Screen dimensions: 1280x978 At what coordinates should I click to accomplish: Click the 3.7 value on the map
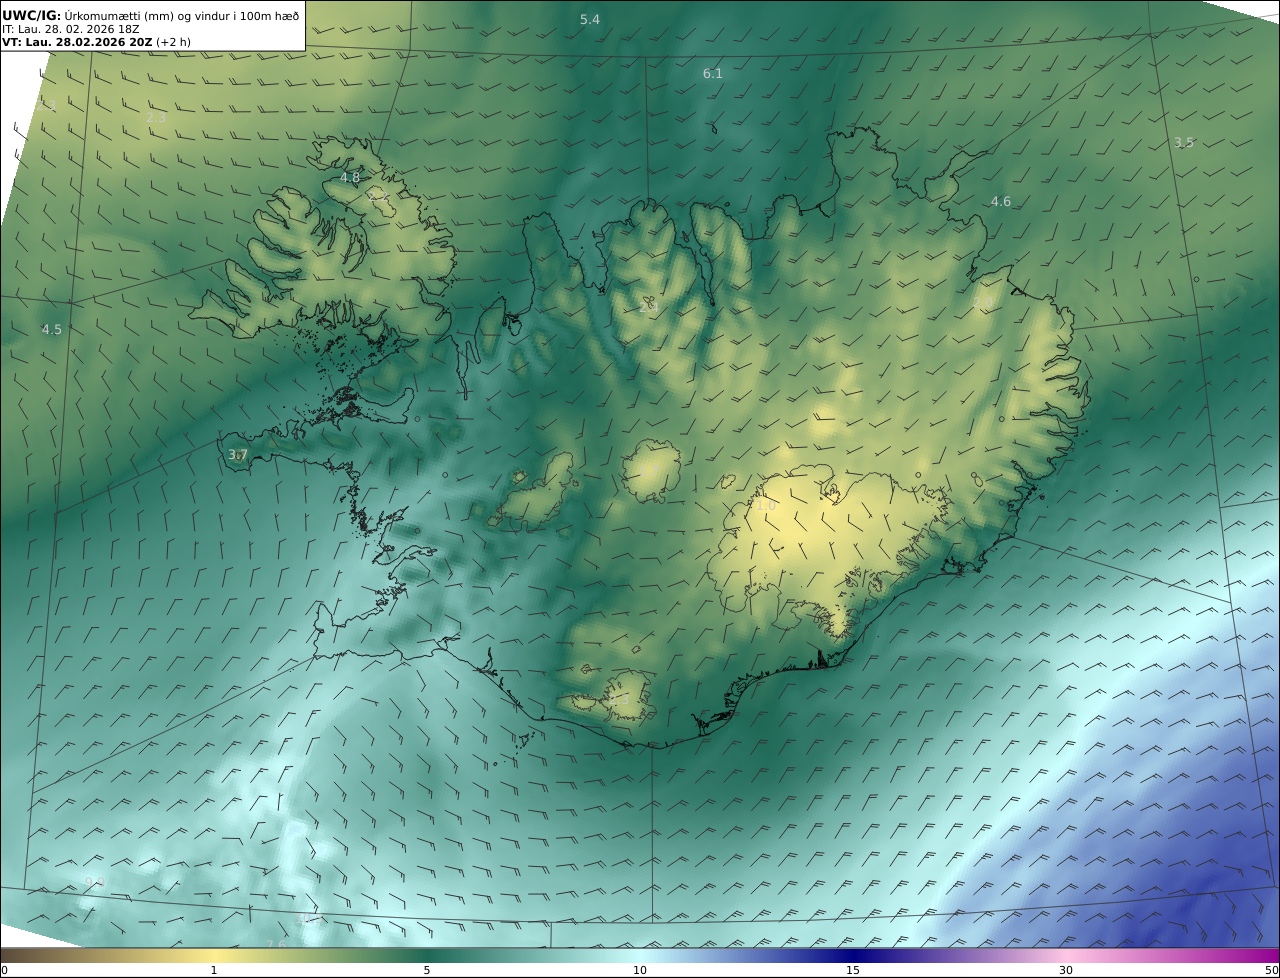pyautogui.click(x=237, y=454)
